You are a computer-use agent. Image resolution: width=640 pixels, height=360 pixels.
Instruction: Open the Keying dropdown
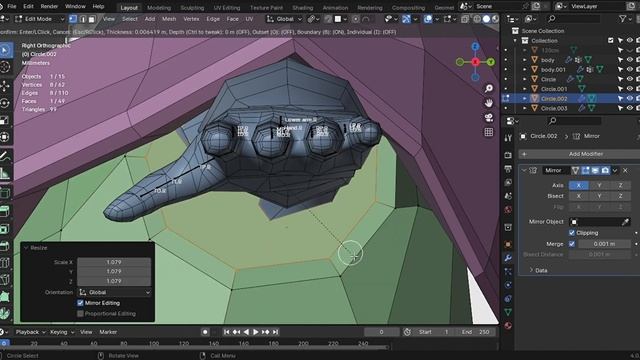62,332
